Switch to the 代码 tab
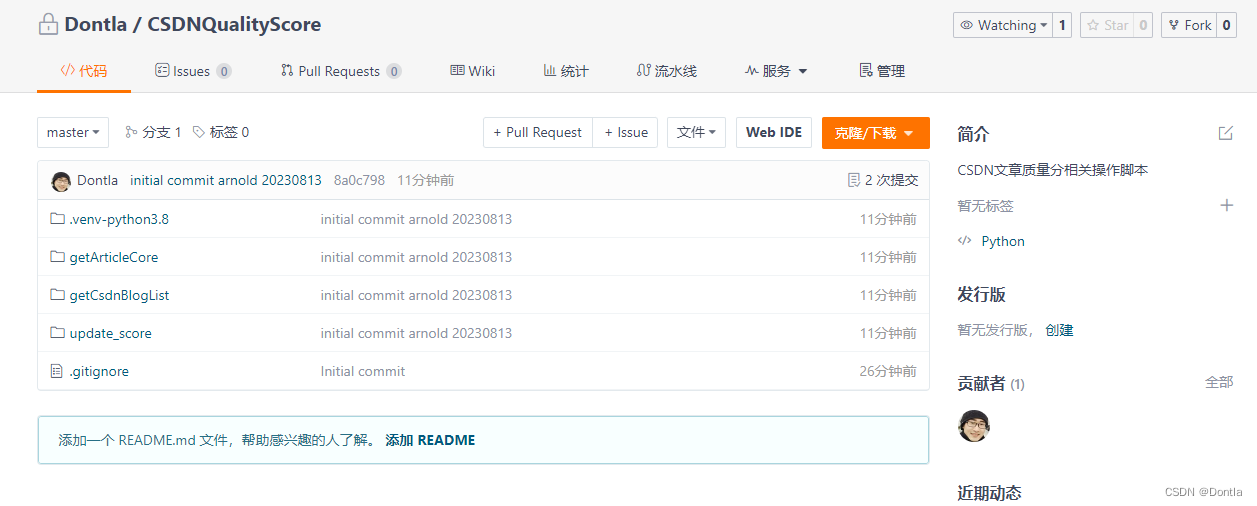Image resolution: width=1257 pixels, height=506 pixels. click(x=84, y=71)
